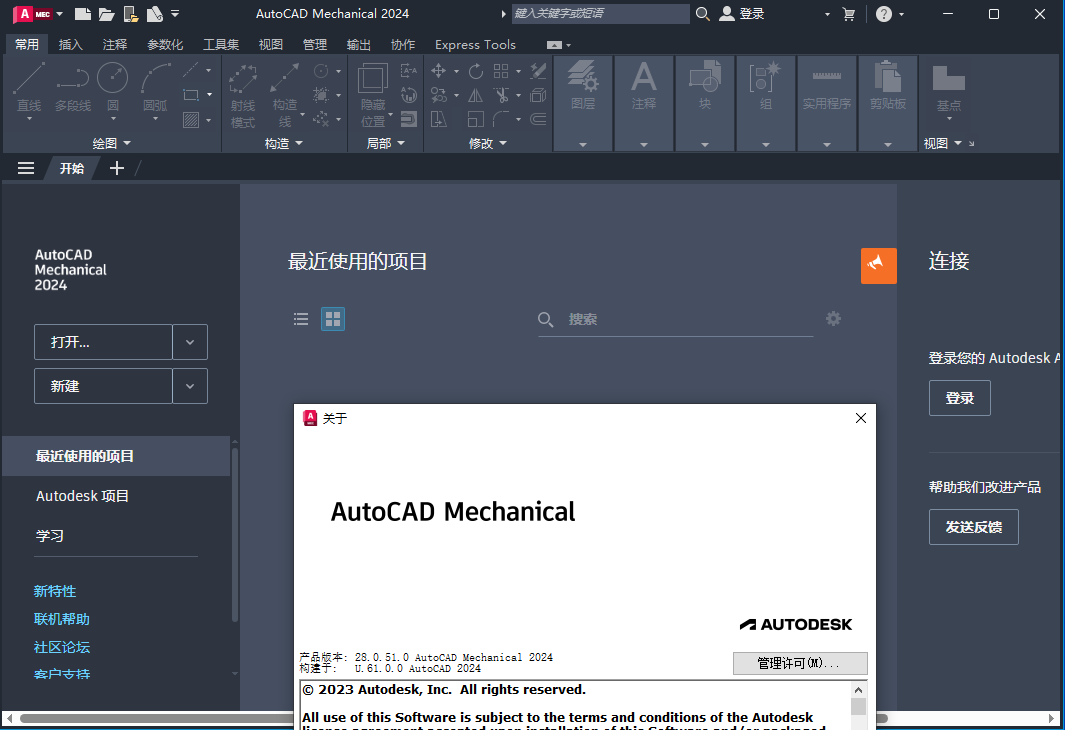This screenshot has width=1065, height=730.
Task: Click the 射线模式 (Ray mode) icon
Action: [x=242, y=94]
